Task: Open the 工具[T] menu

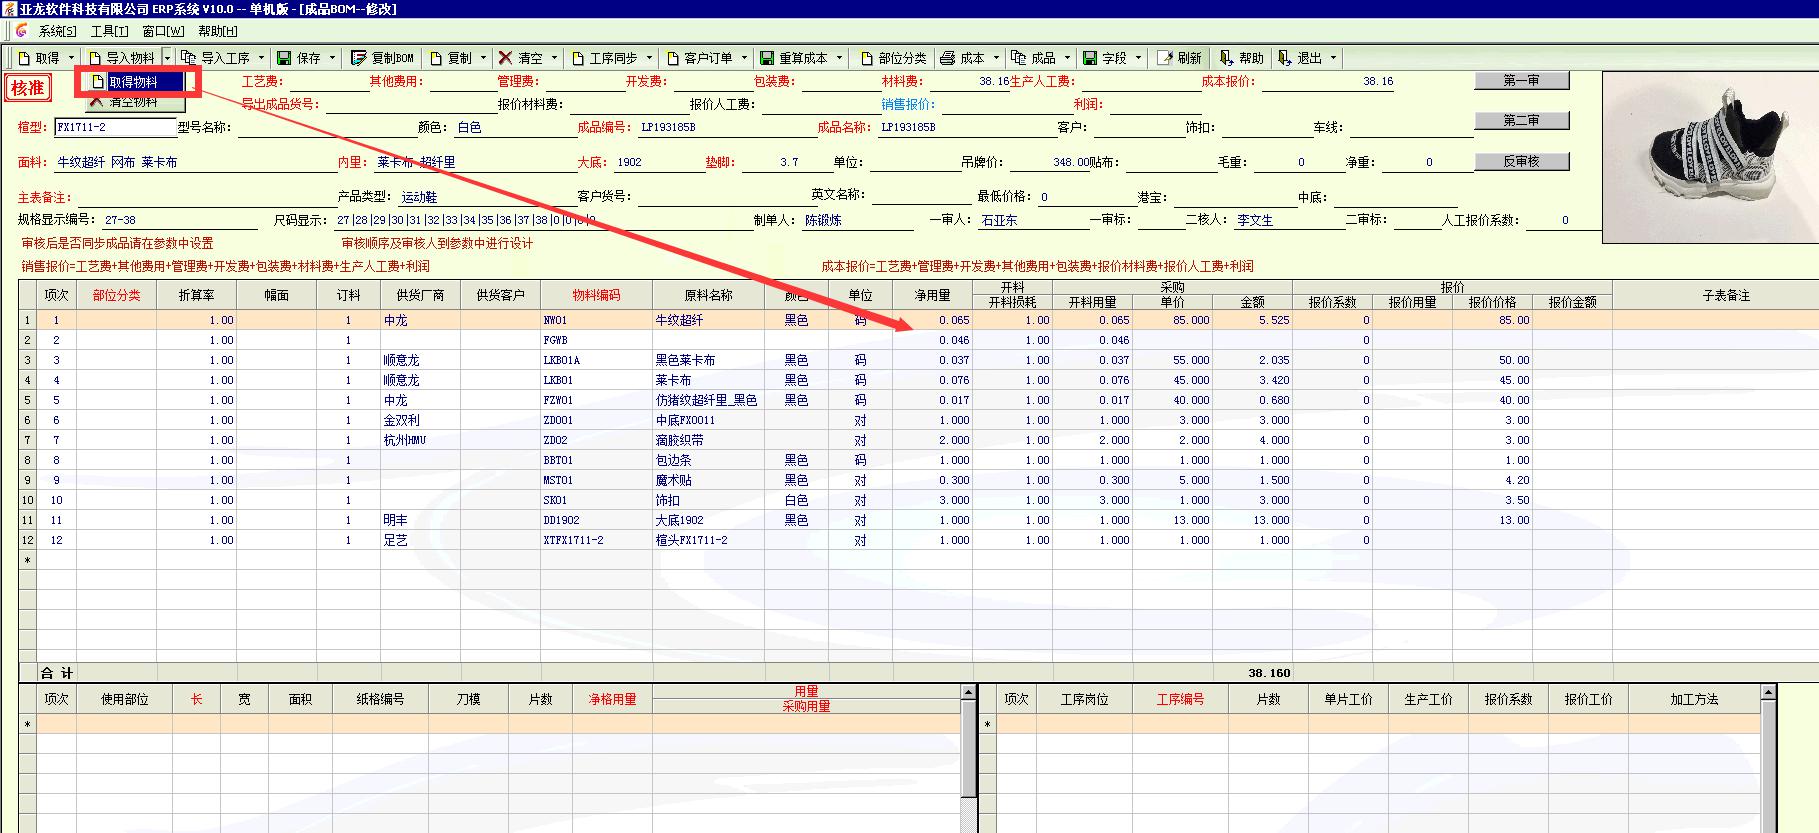Action: (x=109, y=31)
